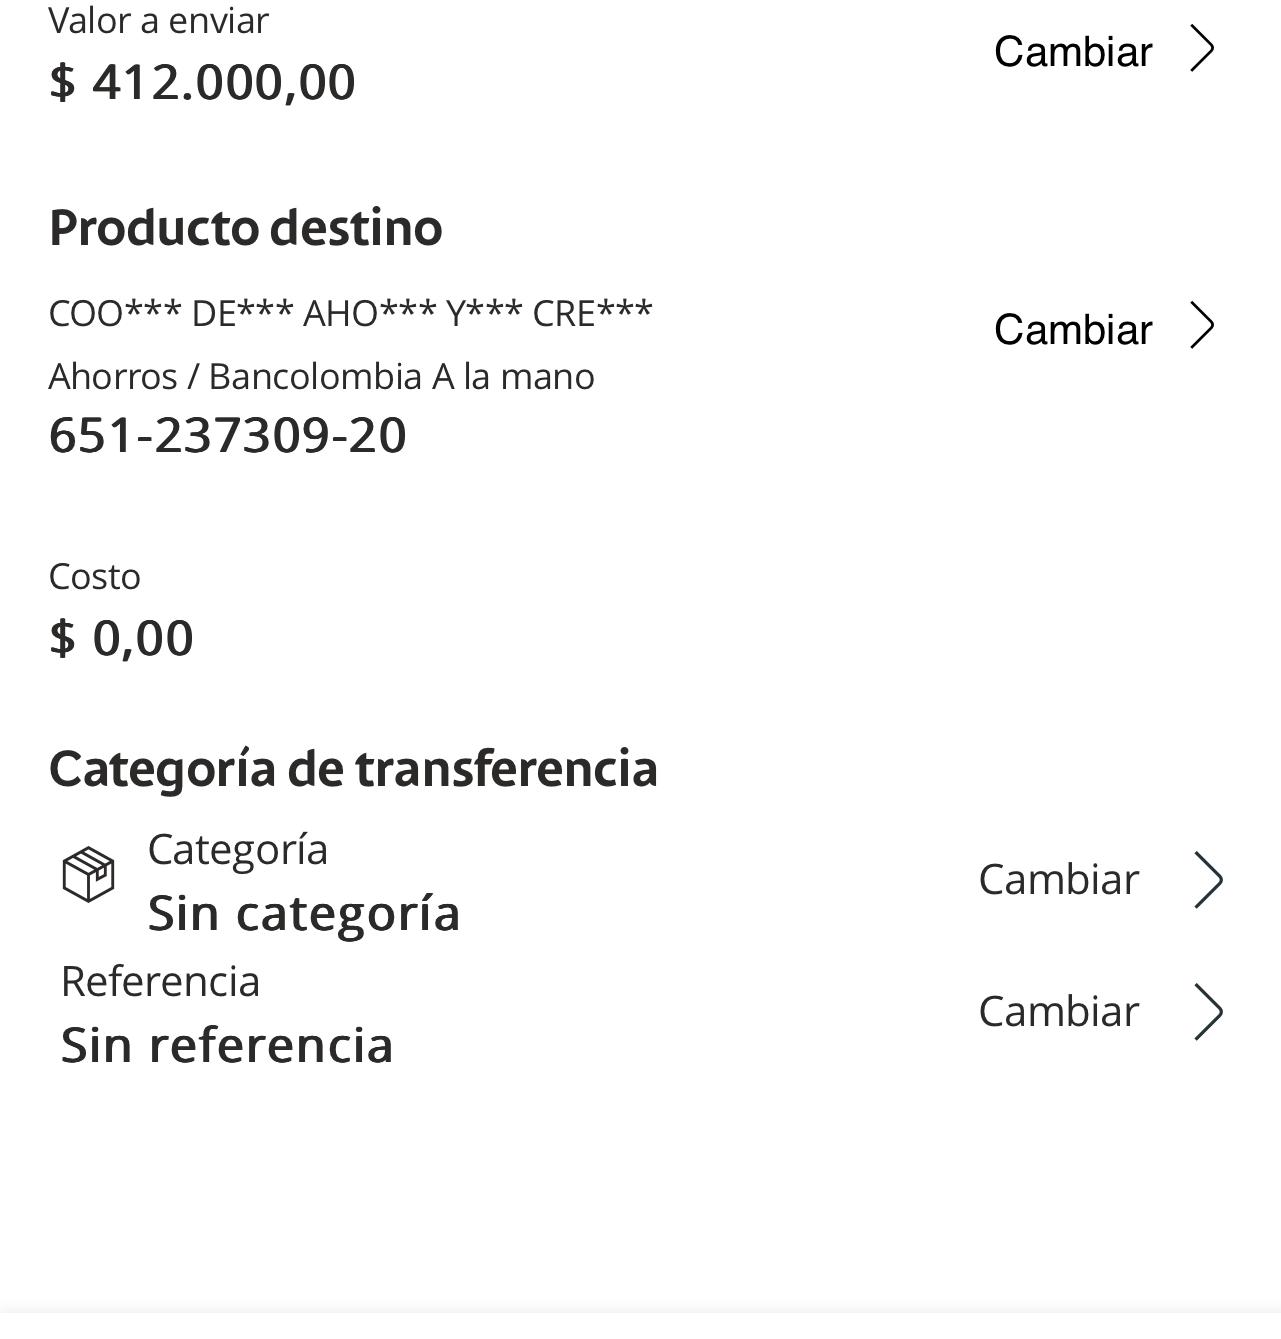Tap the account number 651-237309-20
Viewport: 1281px width, 1339px height.
pos(228,436)
